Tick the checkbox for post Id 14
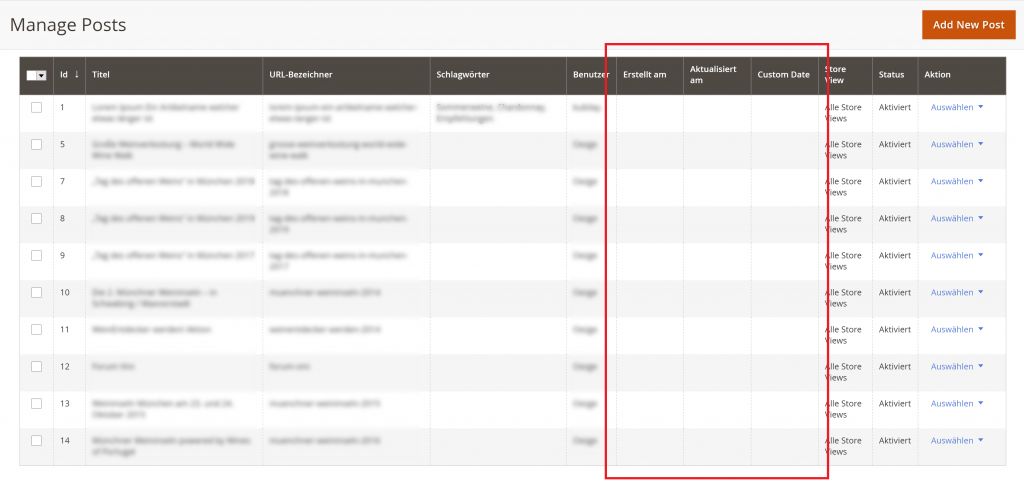The width and height of the screenshot is (1024, 501). click(37, 440)
